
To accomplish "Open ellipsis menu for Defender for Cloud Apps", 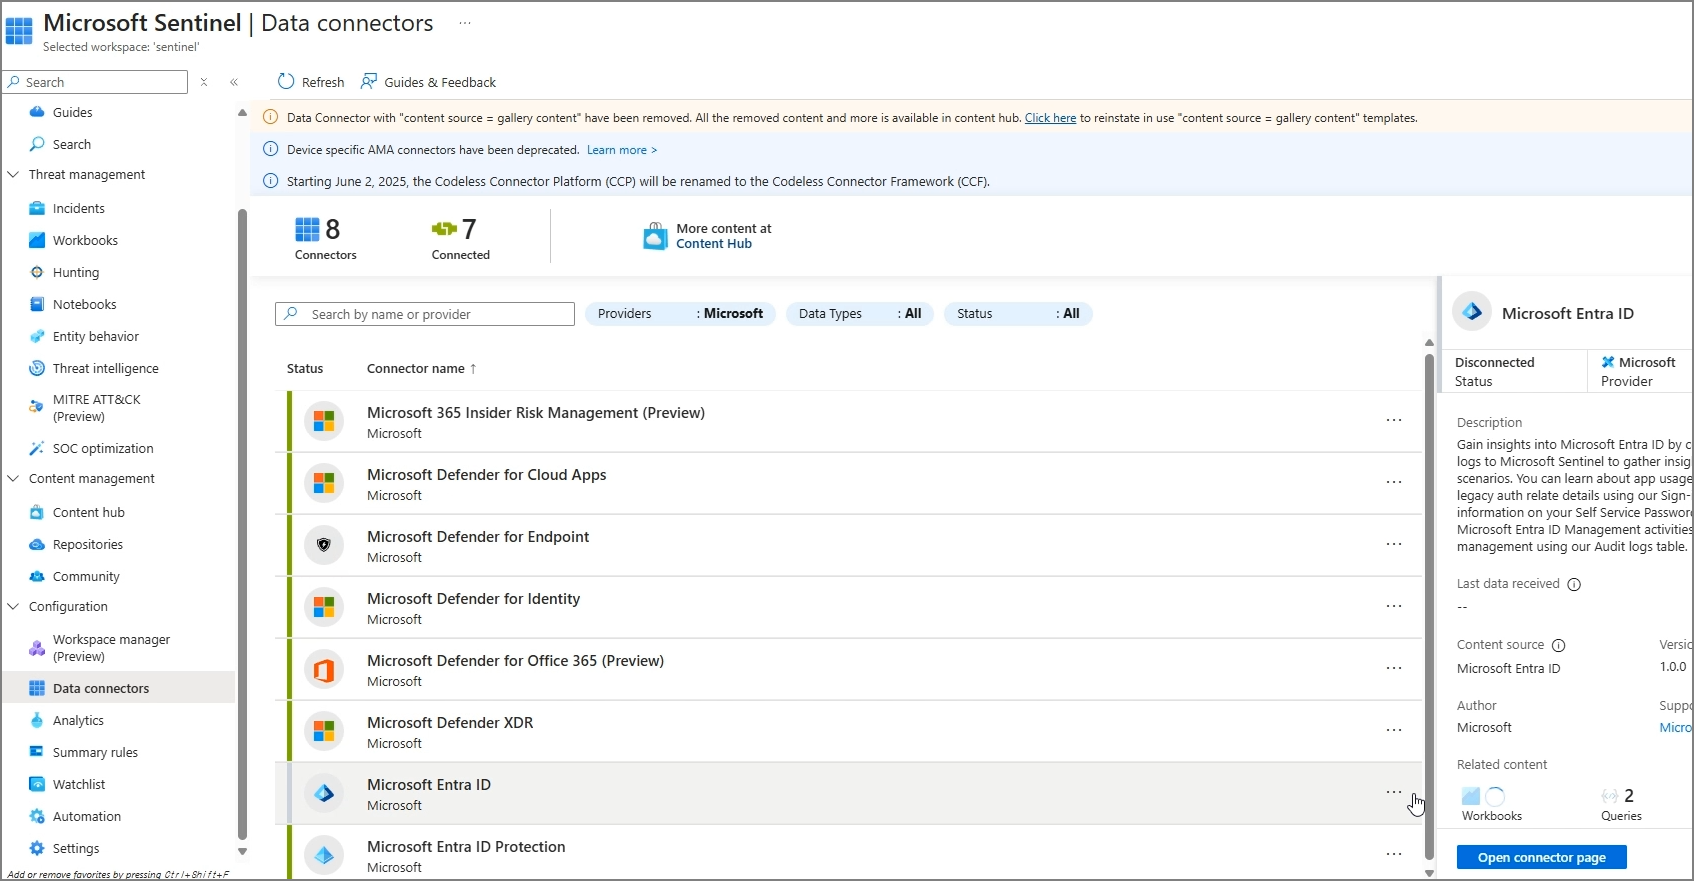I will click(1394, 482).
